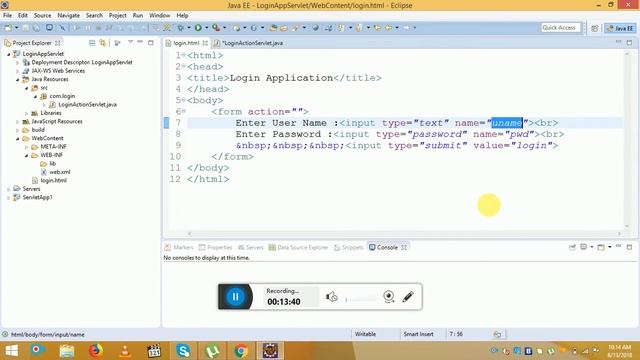
Task: Click the Run on server external tools icon
Action: coord(216,28)
